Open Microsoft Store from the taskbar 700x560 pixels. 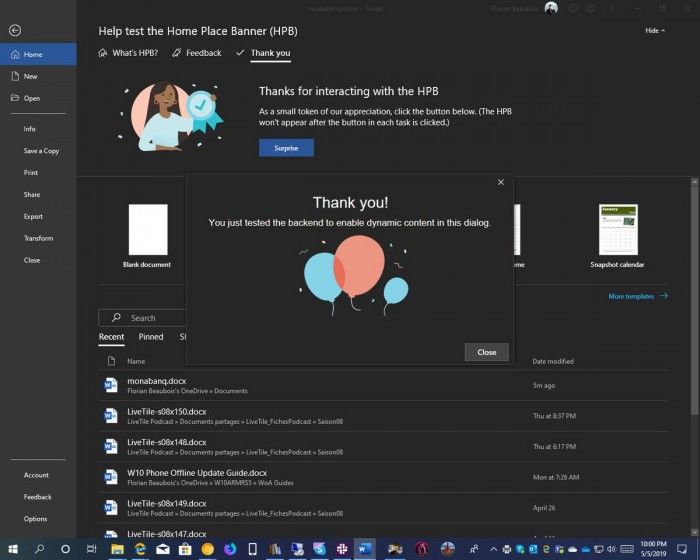tap(185, 549)
